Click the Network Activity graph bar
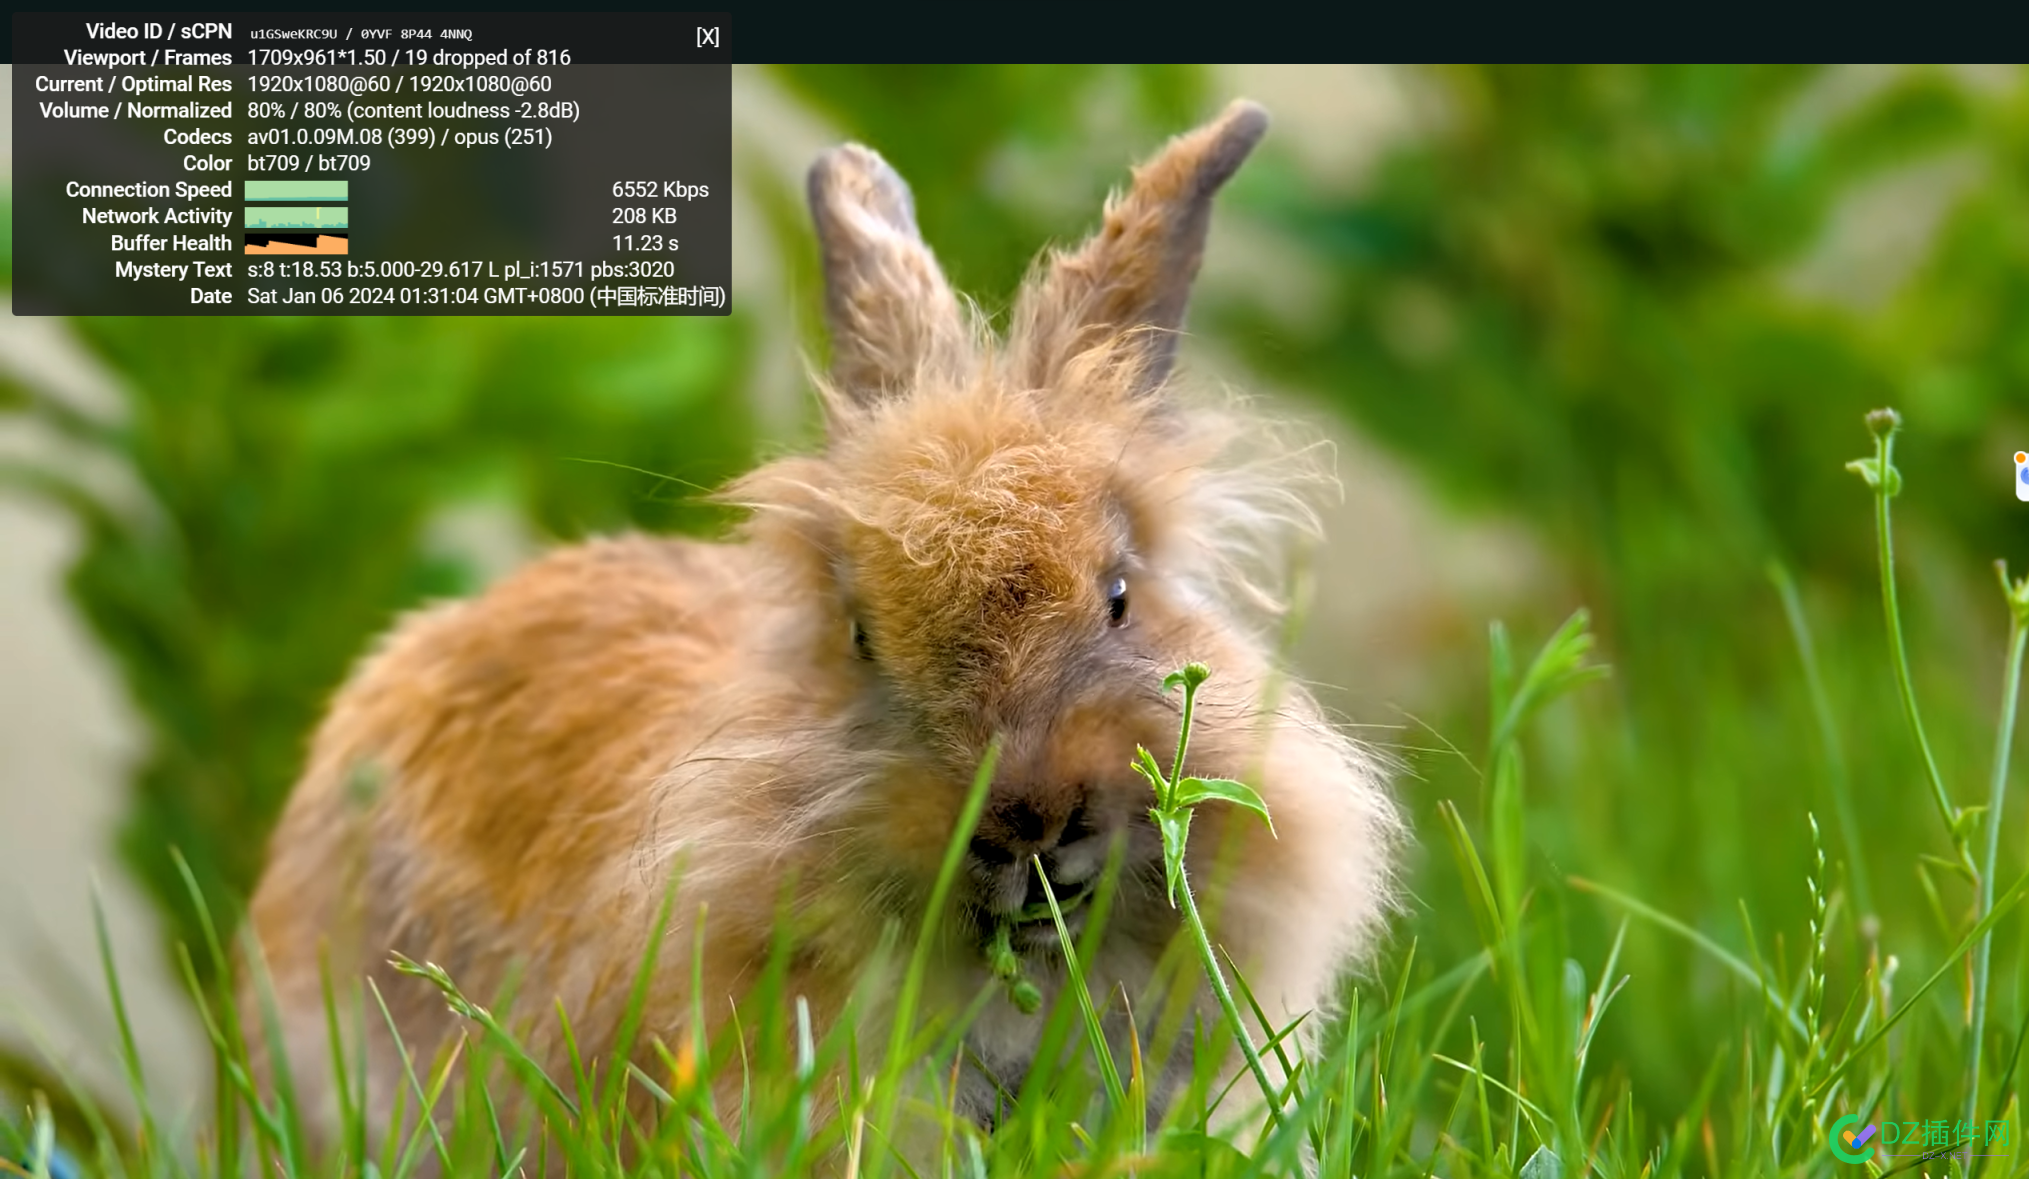Image resolution: width=2029 pixels, height=1179 pixels. click(296, 217)
